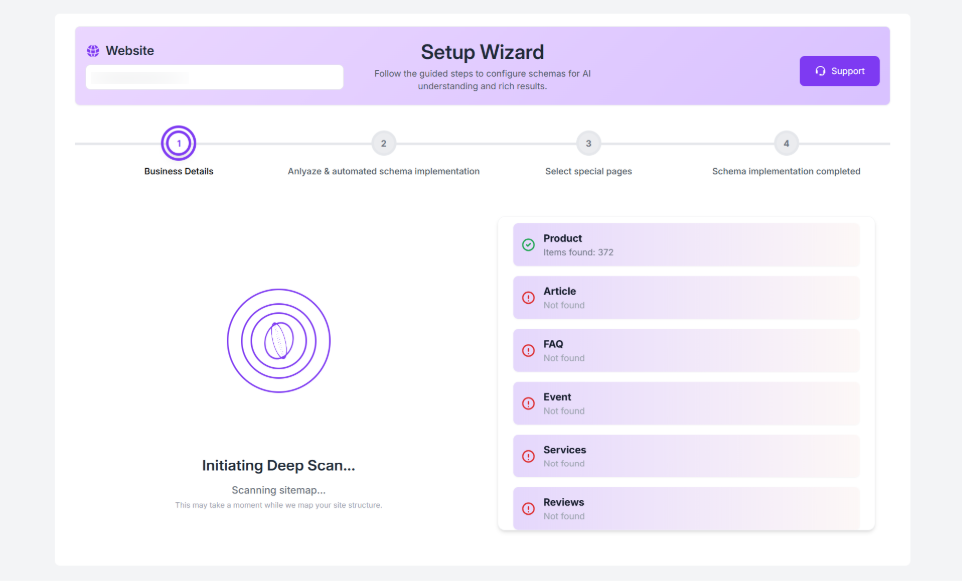Click the concentric circles scanning animation
This screenshot has height=582, width=962.
pyautogui.click(x=279, y=341)
